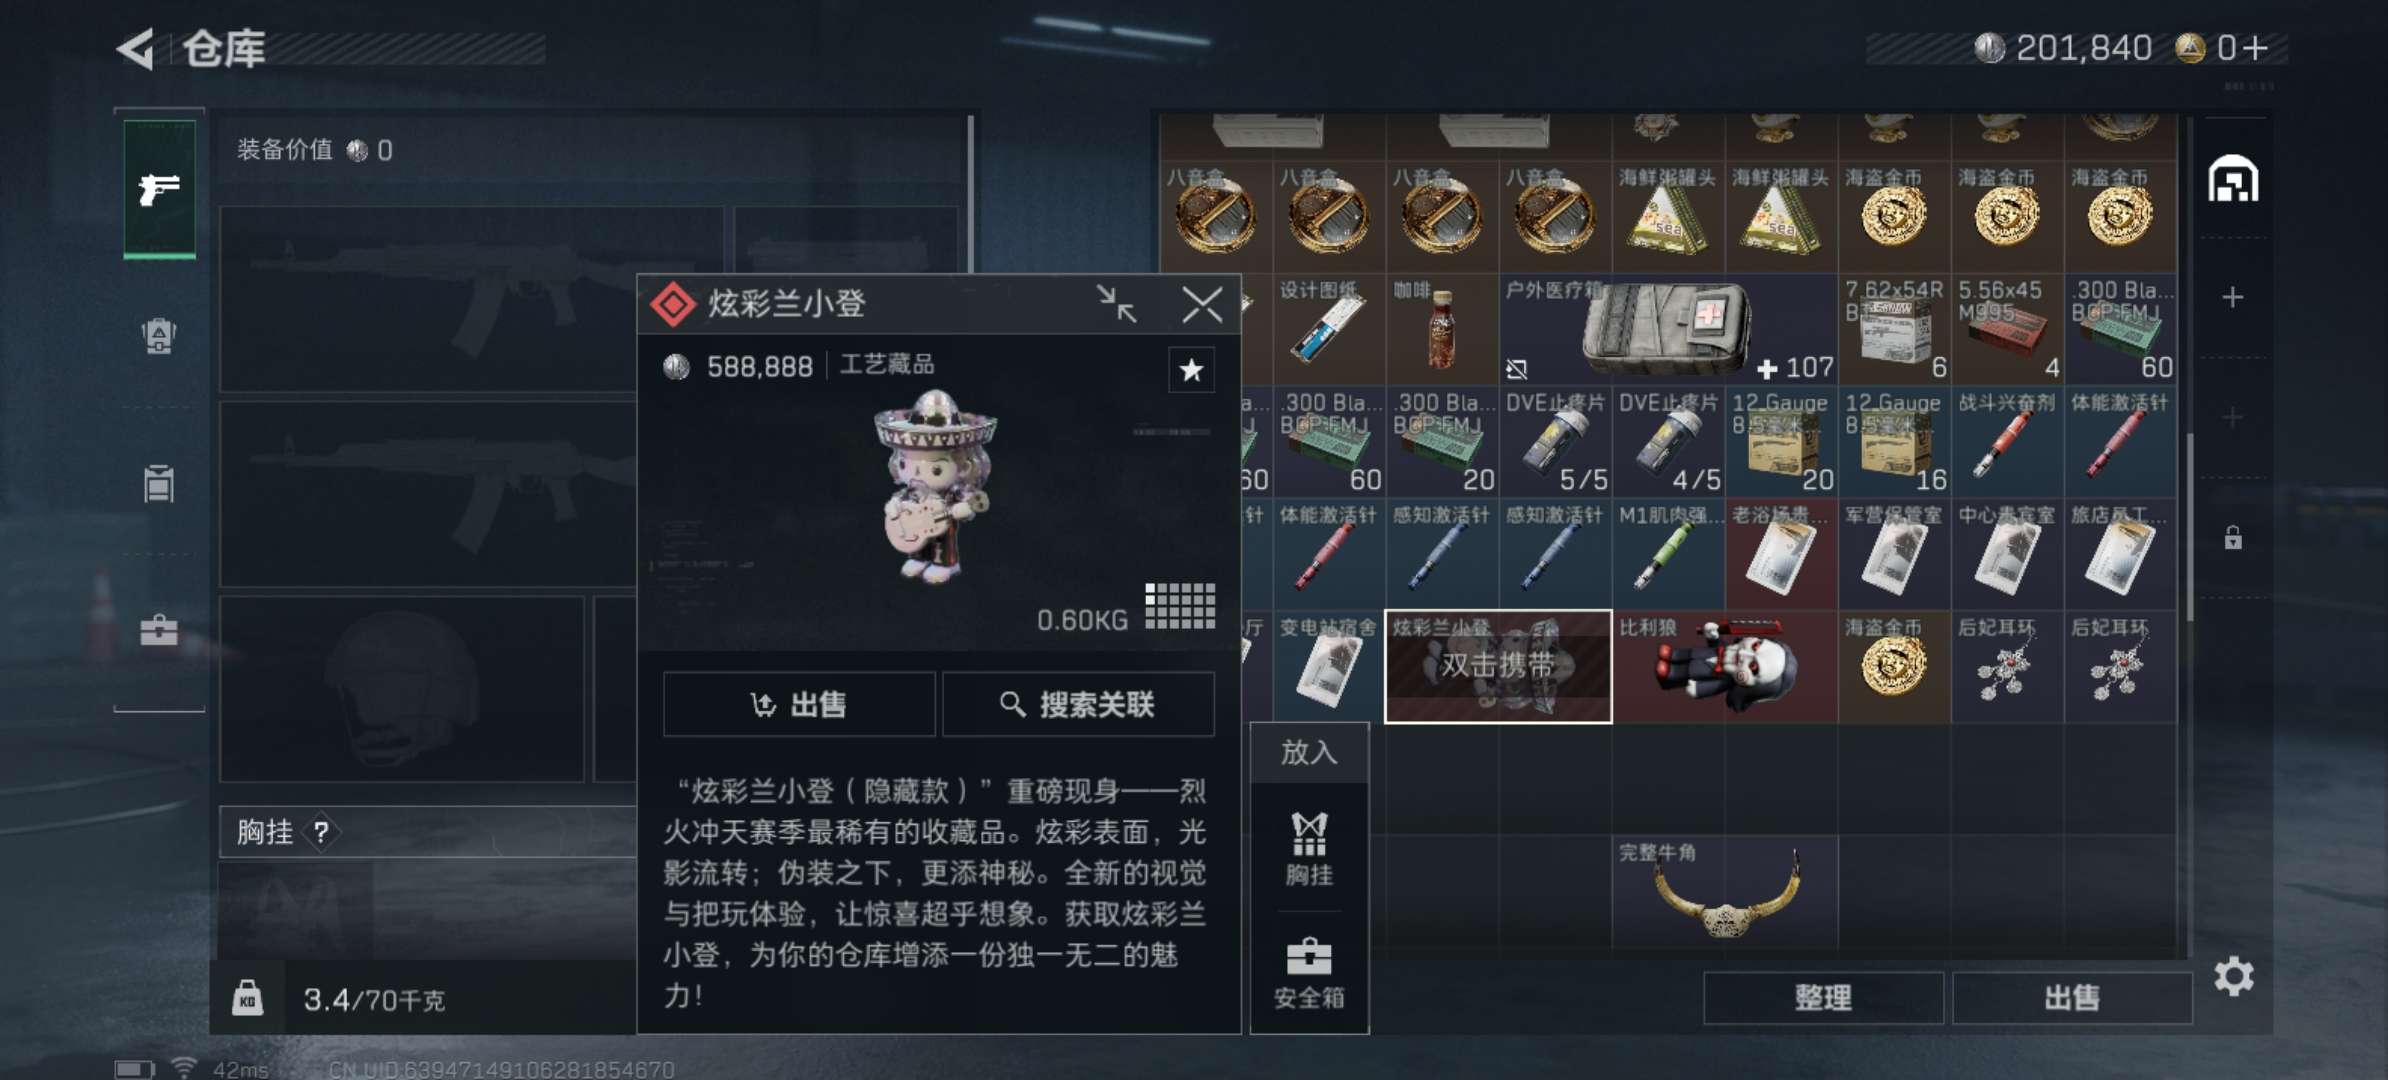Open the backpack icon in left sidebar

159,336
